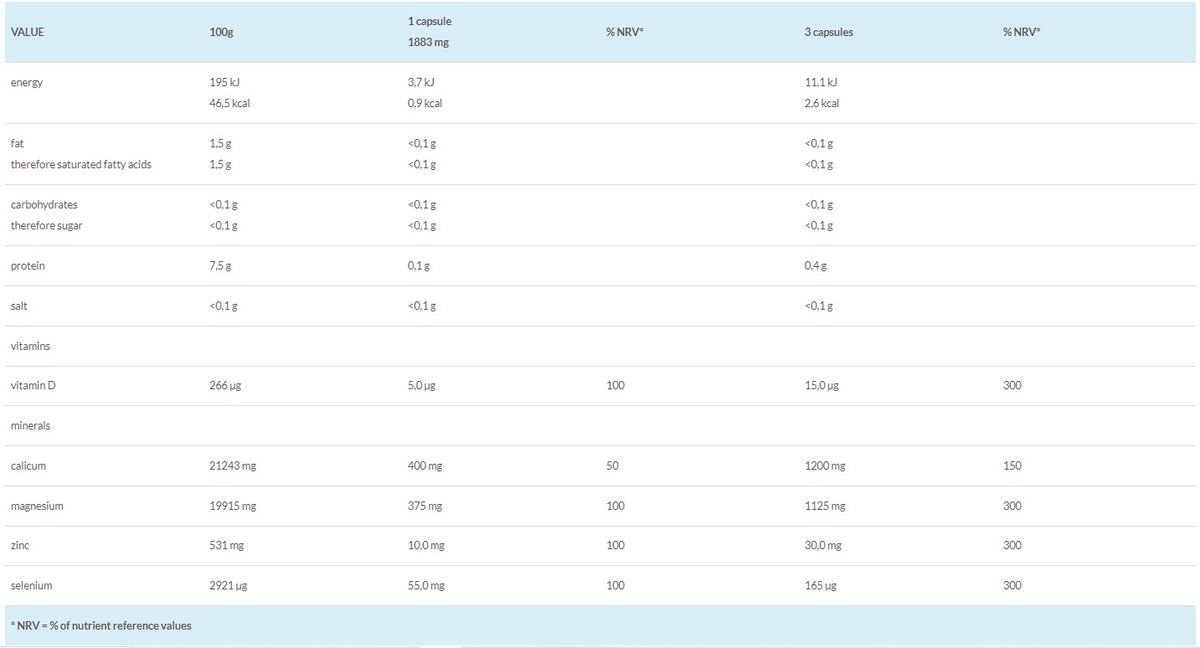The width and height of the screenshot is (1200, 648).
Task: Select the NRV footnote text
Action: 100,626
